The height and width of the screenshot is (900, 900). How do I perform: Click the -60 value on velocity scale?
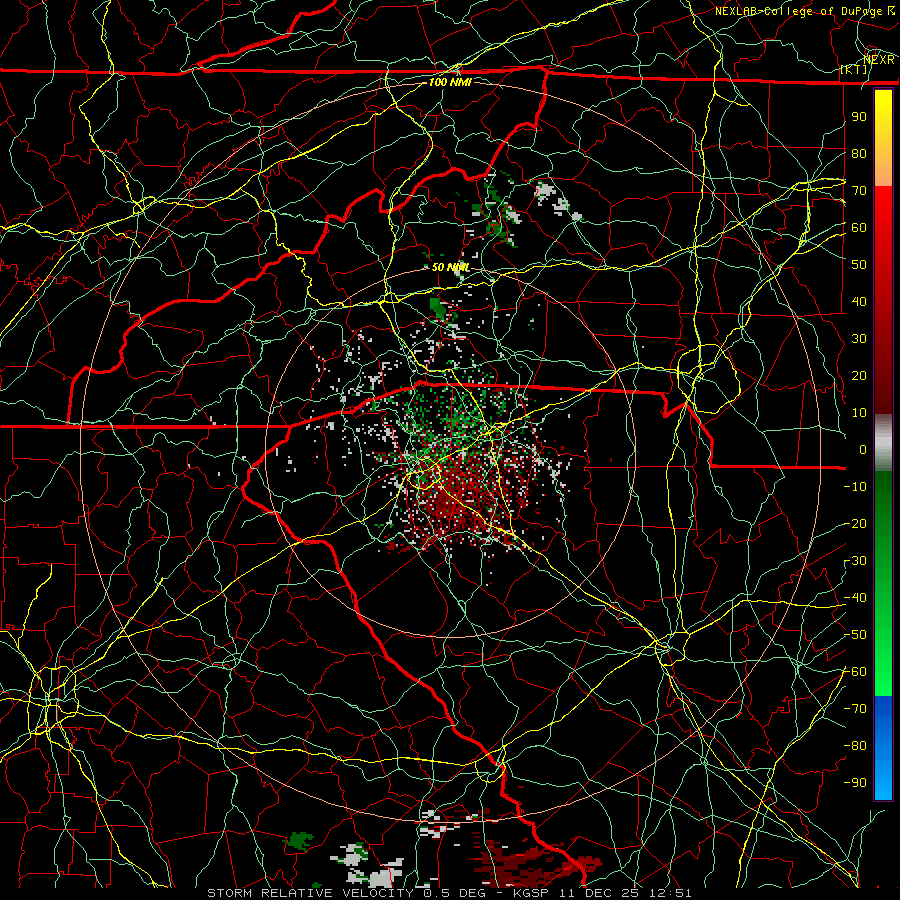[x=855, y=672]
